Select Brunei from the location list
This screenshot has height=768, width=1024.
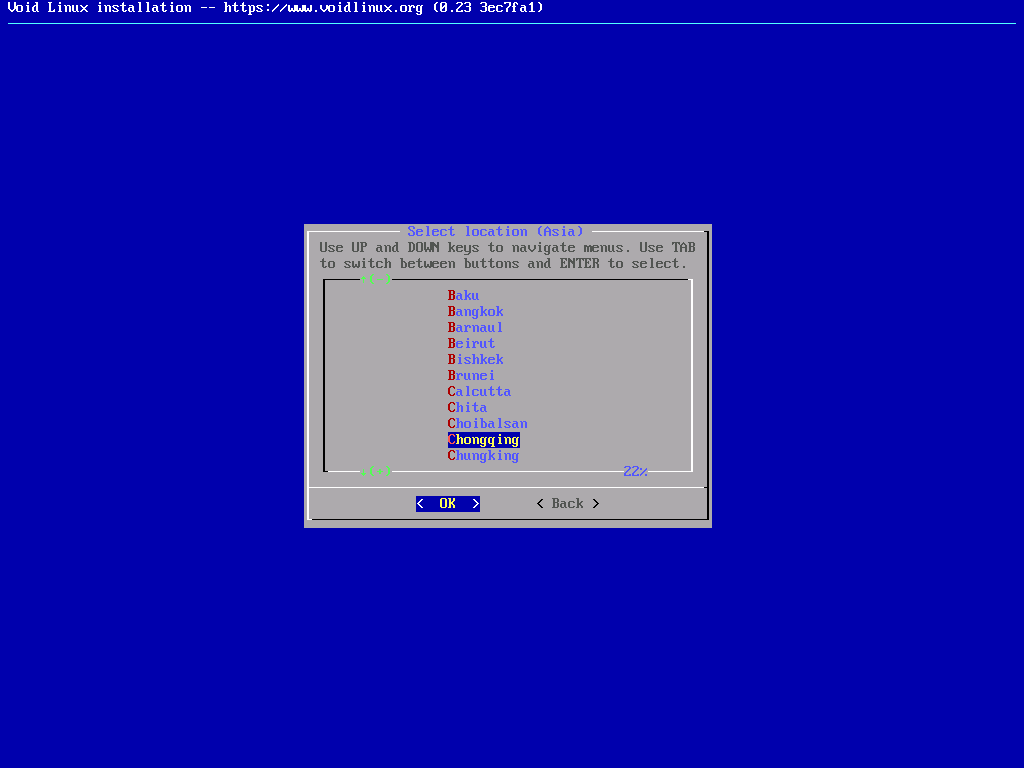[471, 375]
